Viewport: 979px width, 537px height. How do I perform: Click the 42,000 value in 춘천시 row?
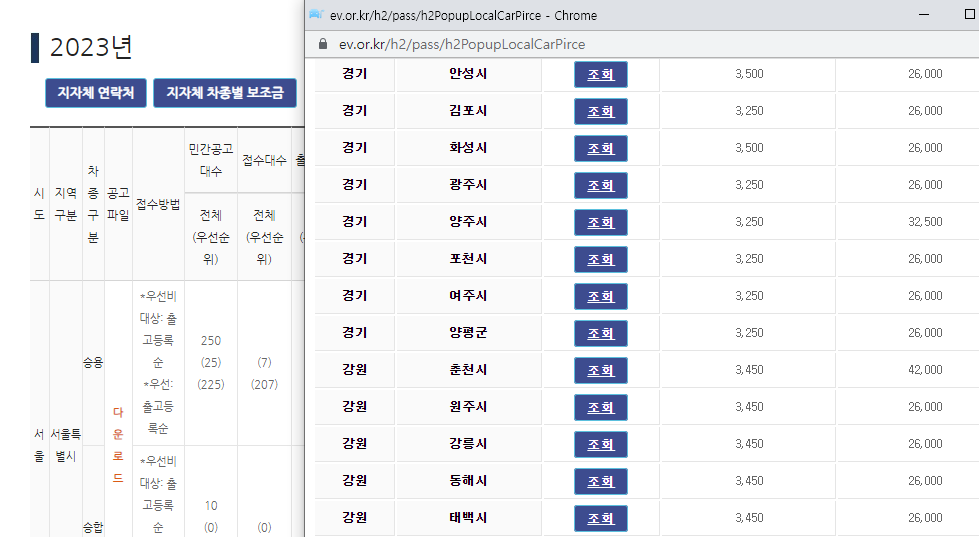tap(925, 370)
